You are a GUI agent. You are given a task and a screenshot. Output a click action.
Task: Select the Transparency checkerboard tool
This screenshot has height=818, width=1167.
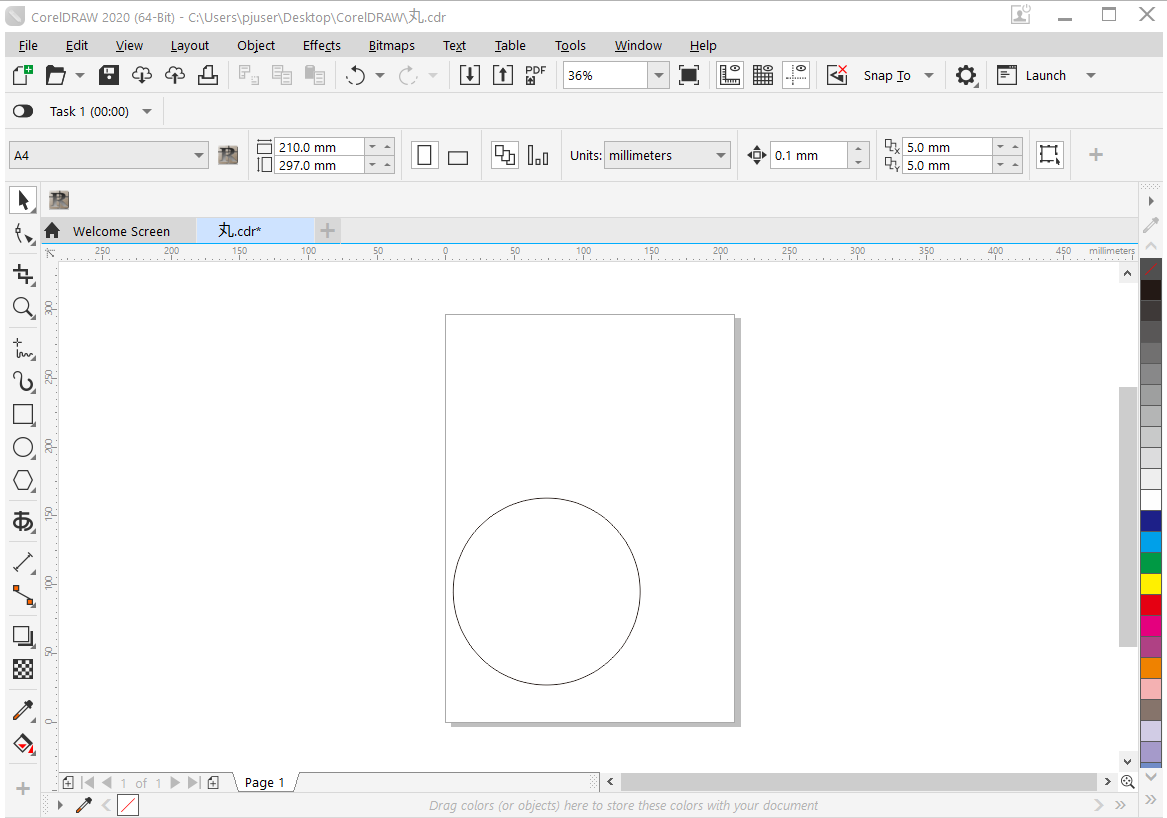[x=23, y=669]
